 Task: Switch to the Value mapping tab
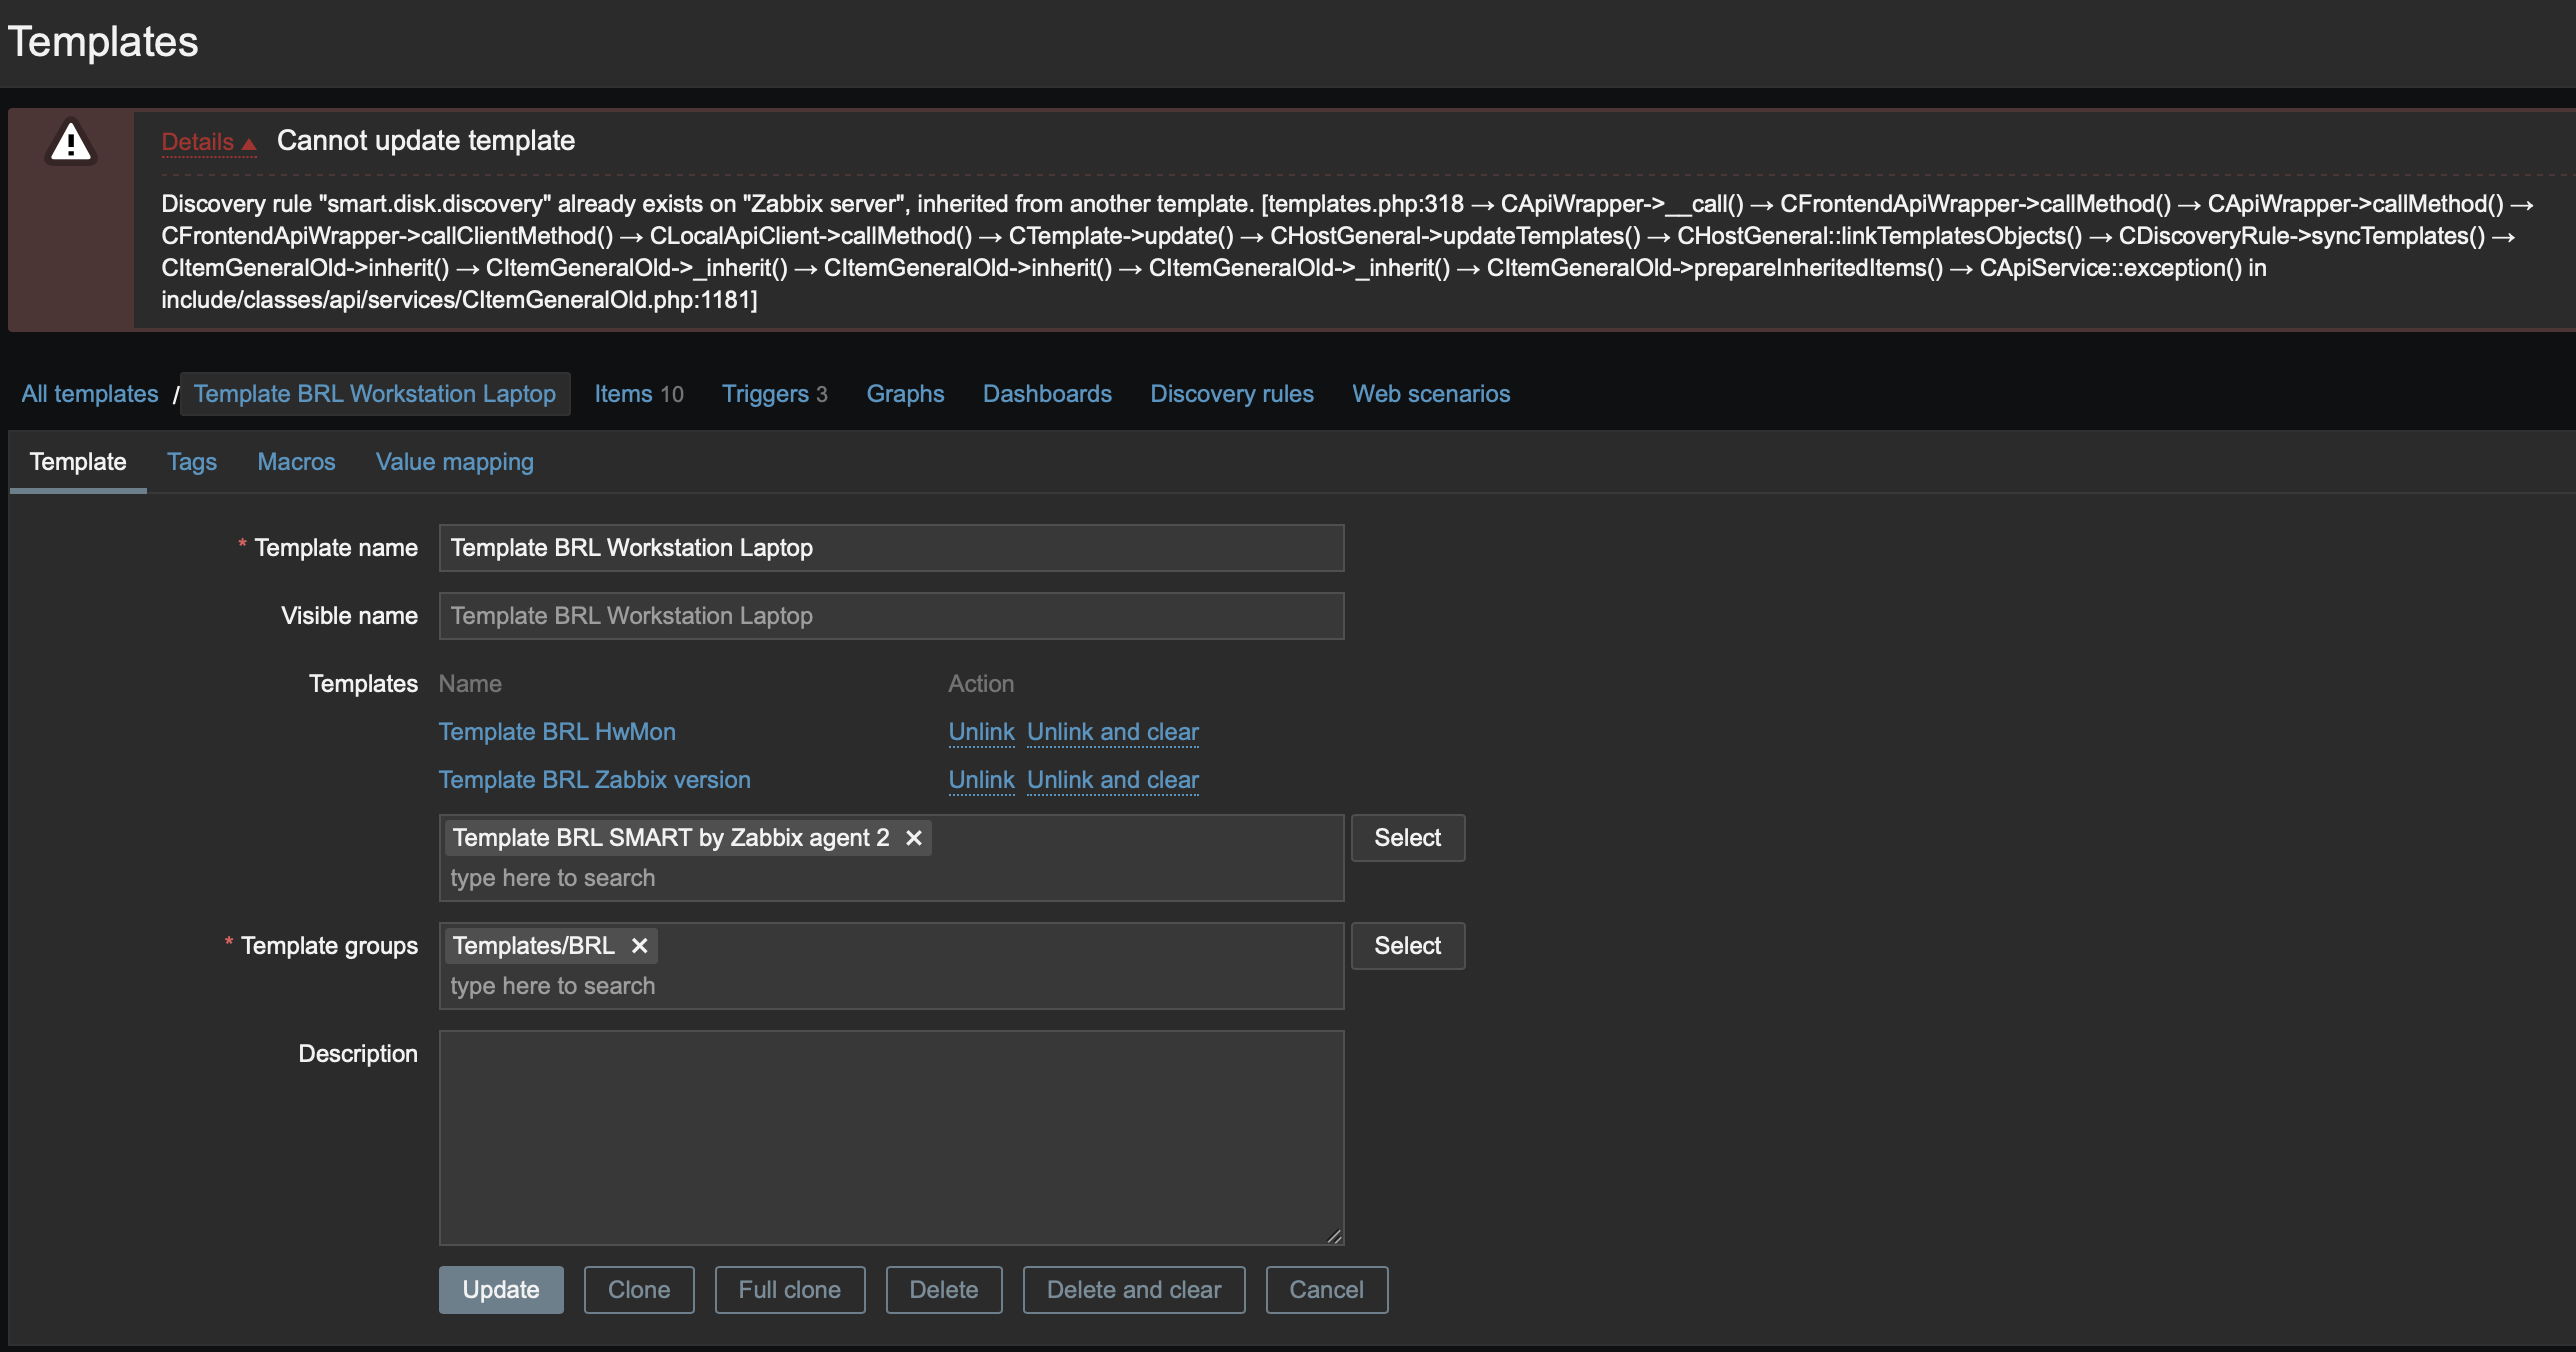click(455, 462)
